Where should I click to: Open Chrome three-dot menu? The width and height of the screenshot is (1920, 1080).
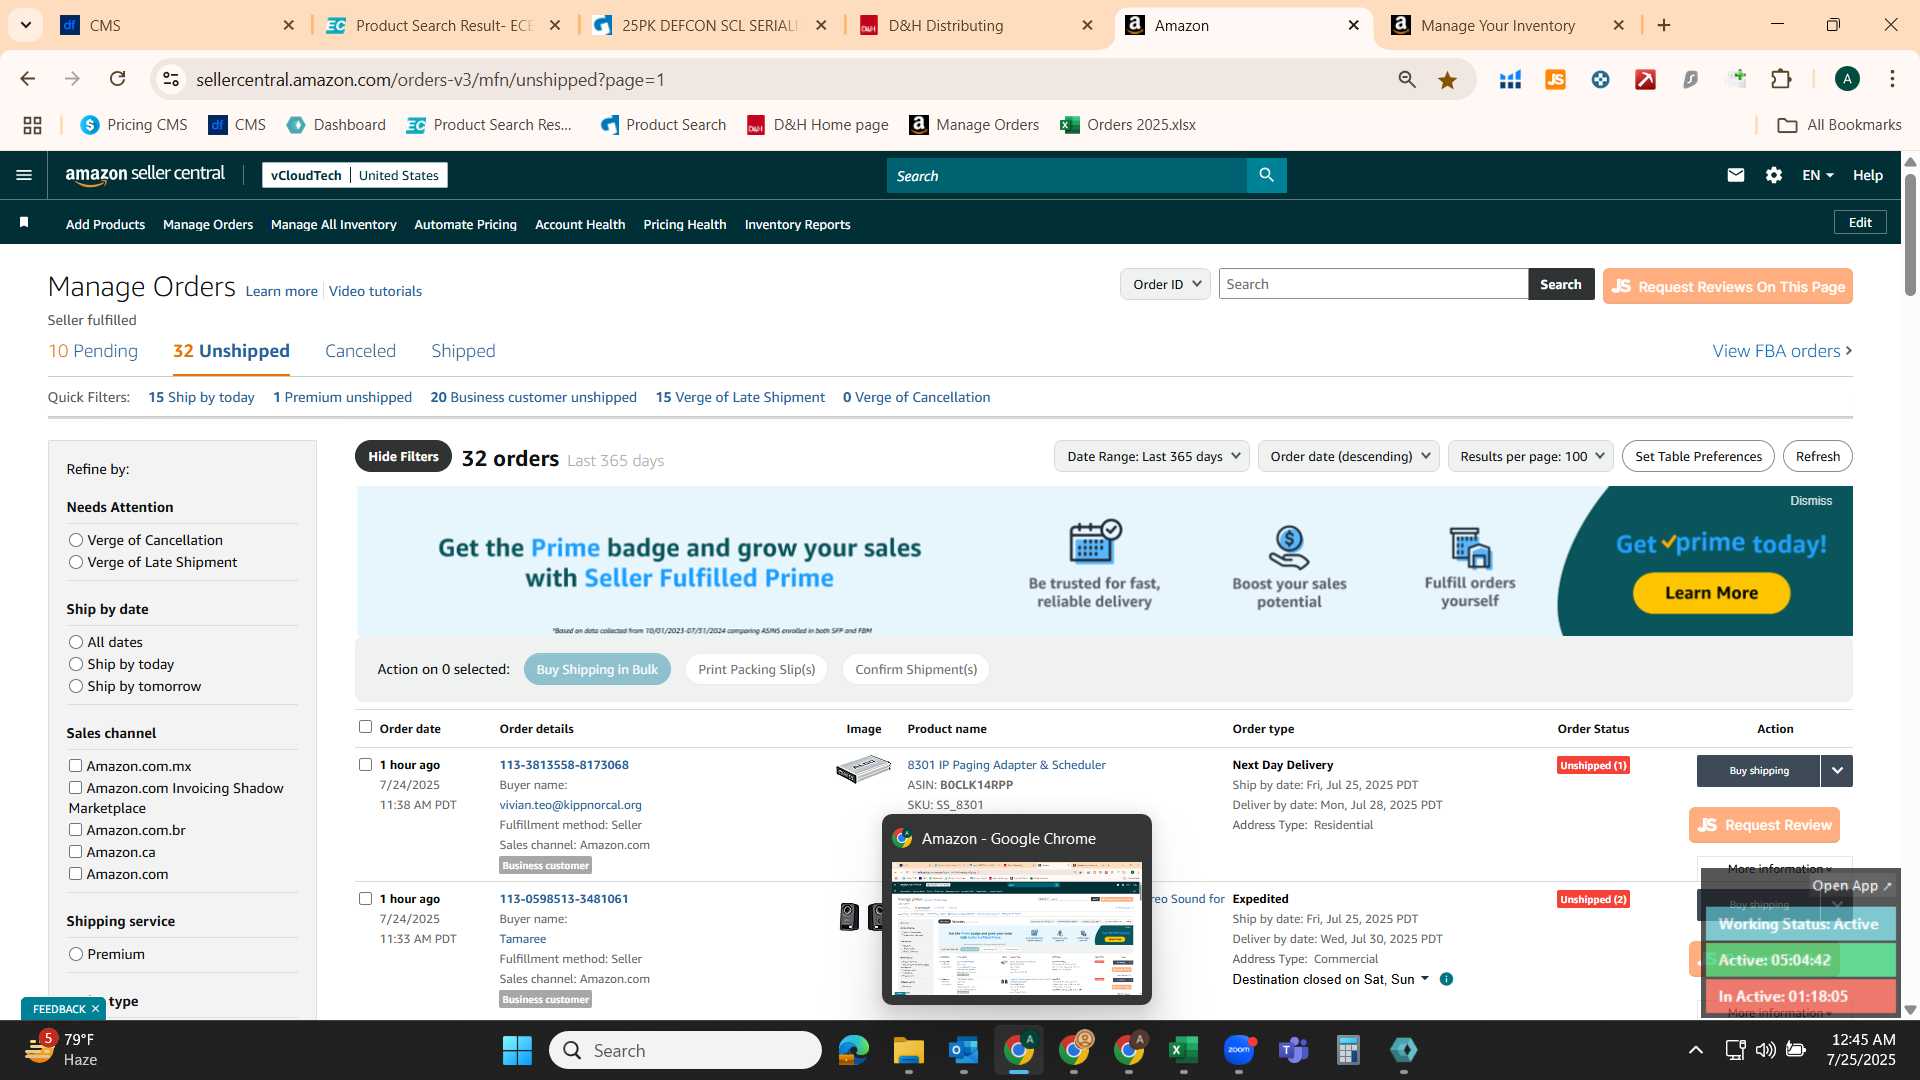pyautogui.click(x=1892, y=79)
